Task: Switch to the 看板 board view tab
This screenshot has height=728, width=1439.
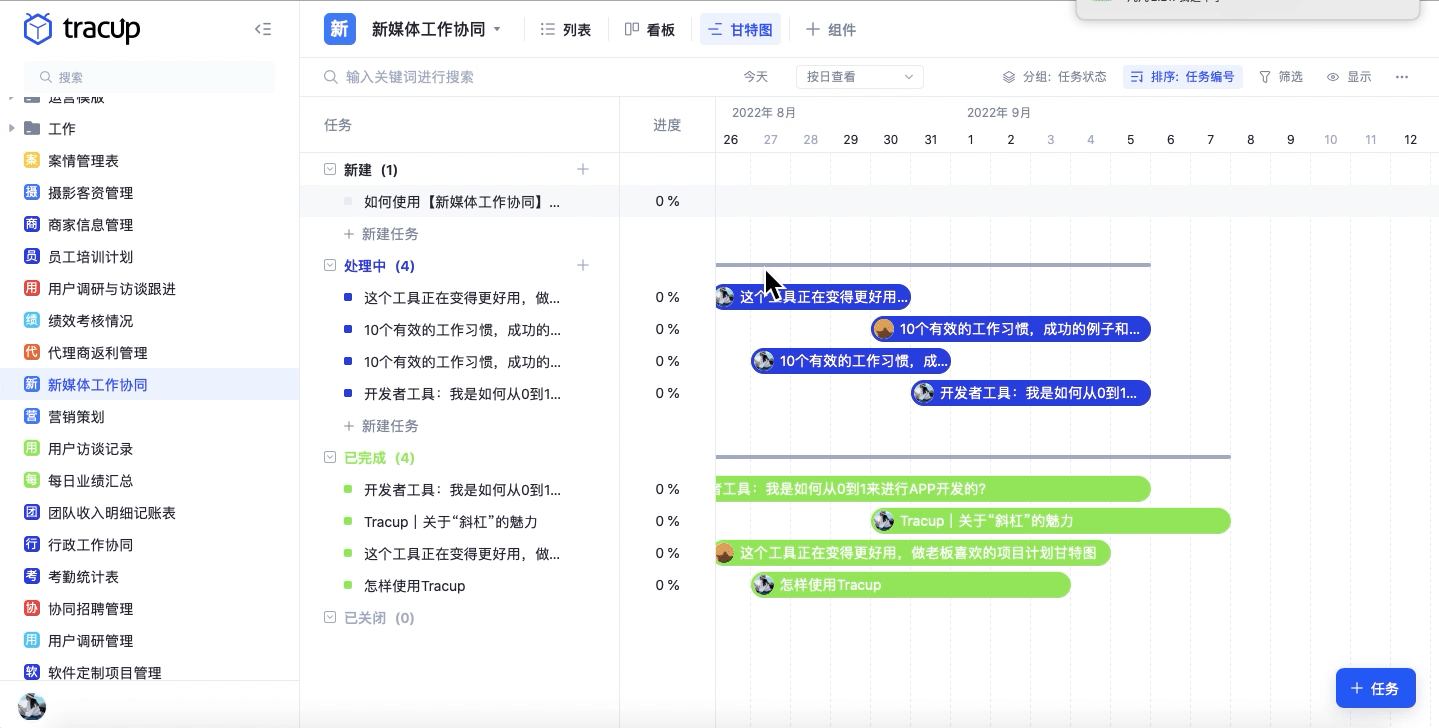Action: [649, 30]
